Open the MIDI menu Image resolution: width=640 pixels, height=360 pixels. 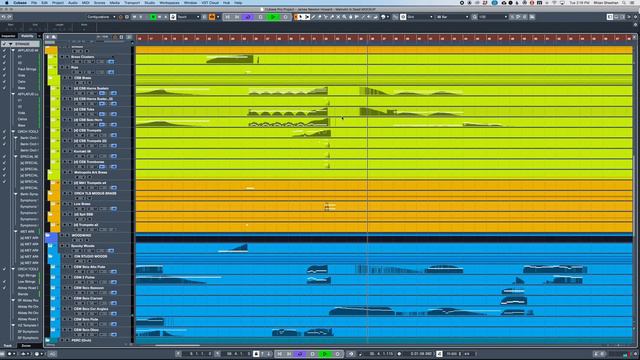pyautogui.click(x=86, y=3)
